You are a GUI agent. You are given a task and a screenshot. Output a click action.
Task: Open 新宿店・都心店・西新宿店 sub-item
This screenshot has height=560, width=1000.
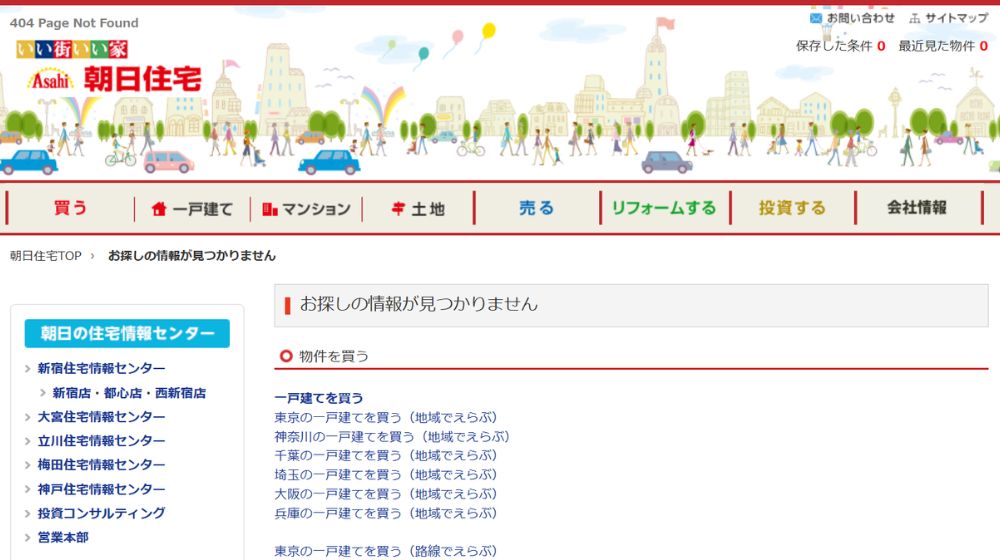[129, 393]
